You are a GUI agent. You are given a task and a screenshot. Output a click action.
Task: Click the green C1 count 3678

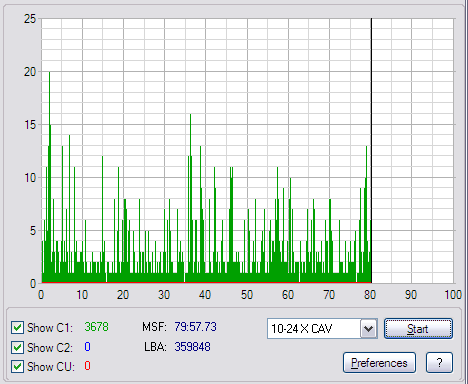pyautogui.click(x=96, y=327)
